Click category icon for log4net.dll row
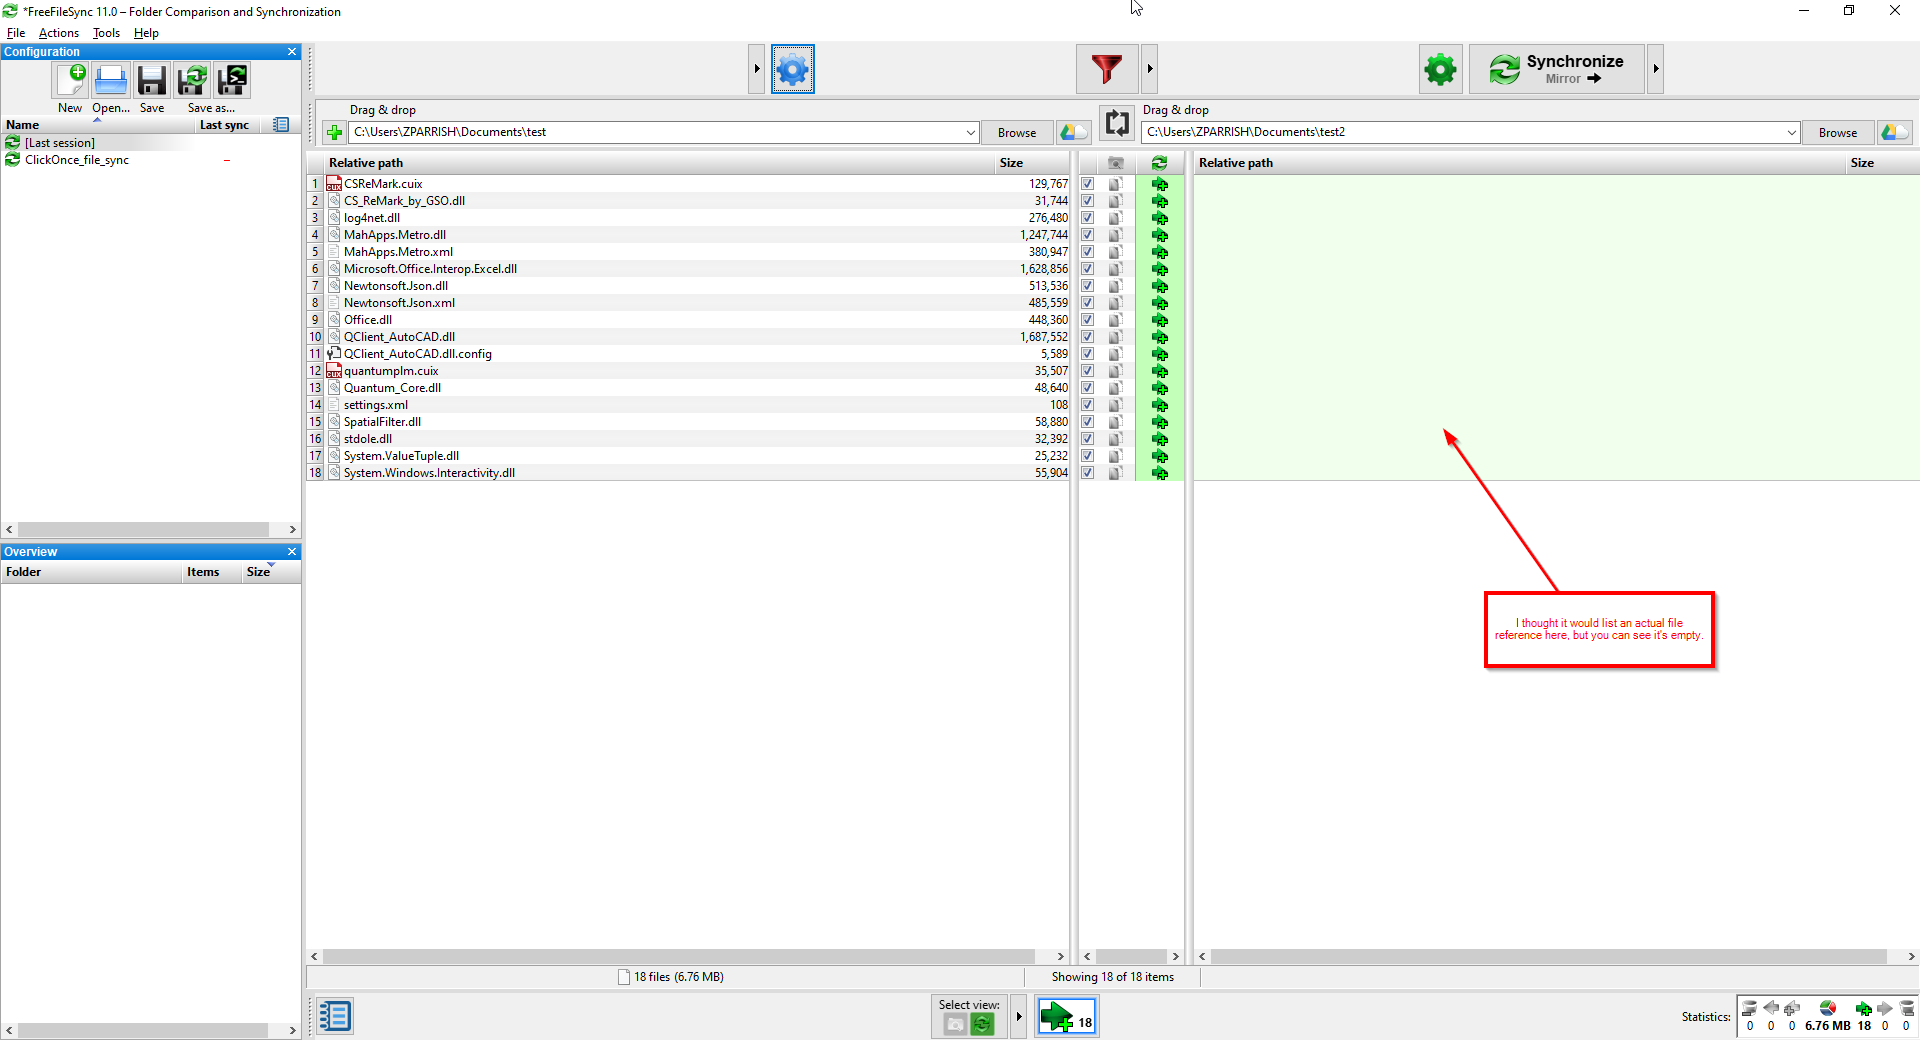Viewport: 1920px width, 1040px height. click(1116, 218)
